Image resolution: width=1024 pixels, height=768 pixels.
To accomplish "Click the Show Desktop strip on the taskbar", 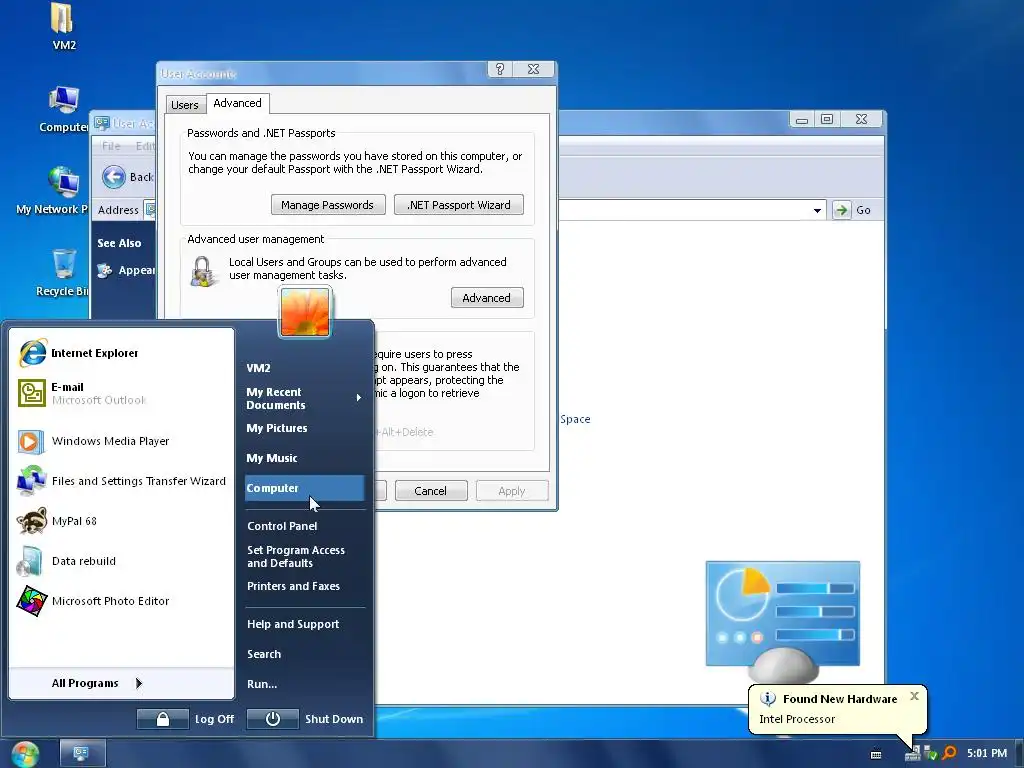I will [x=1019, y=754].
